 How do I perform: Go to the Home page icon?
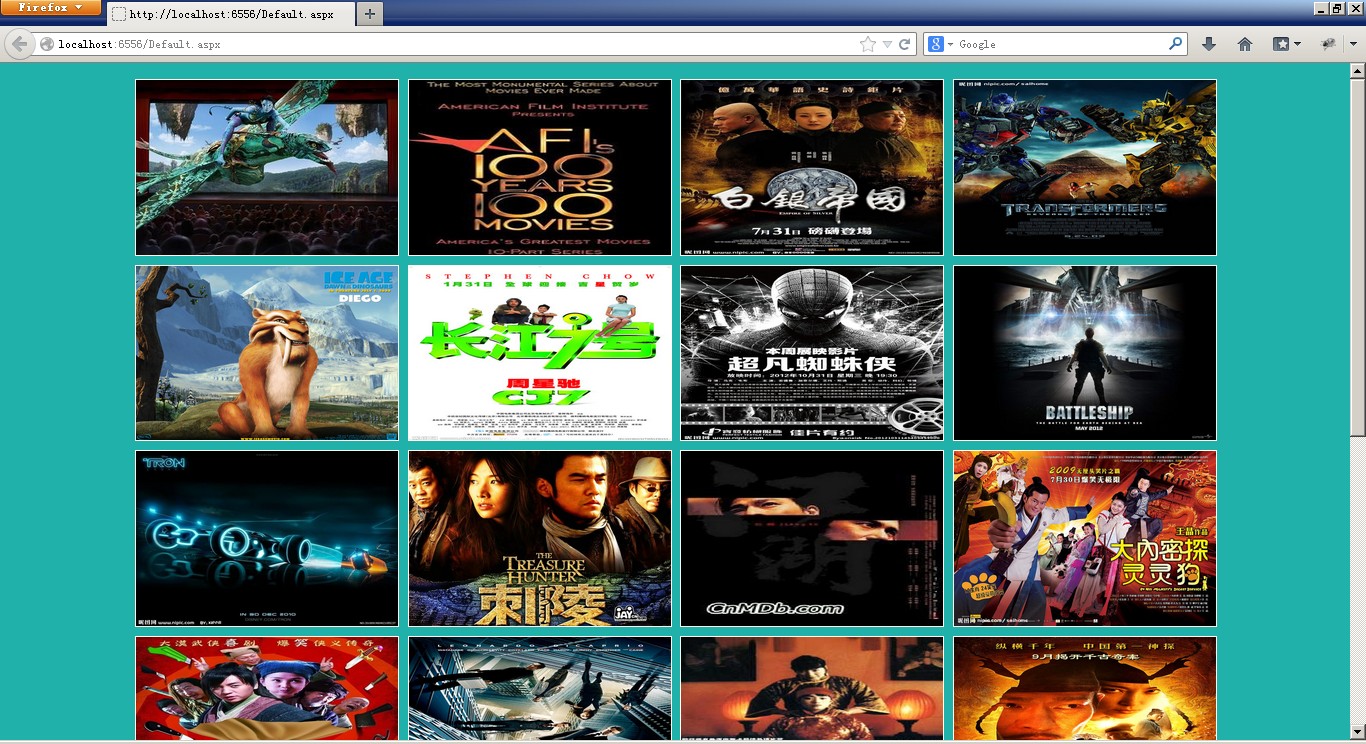pos(1245,44)
